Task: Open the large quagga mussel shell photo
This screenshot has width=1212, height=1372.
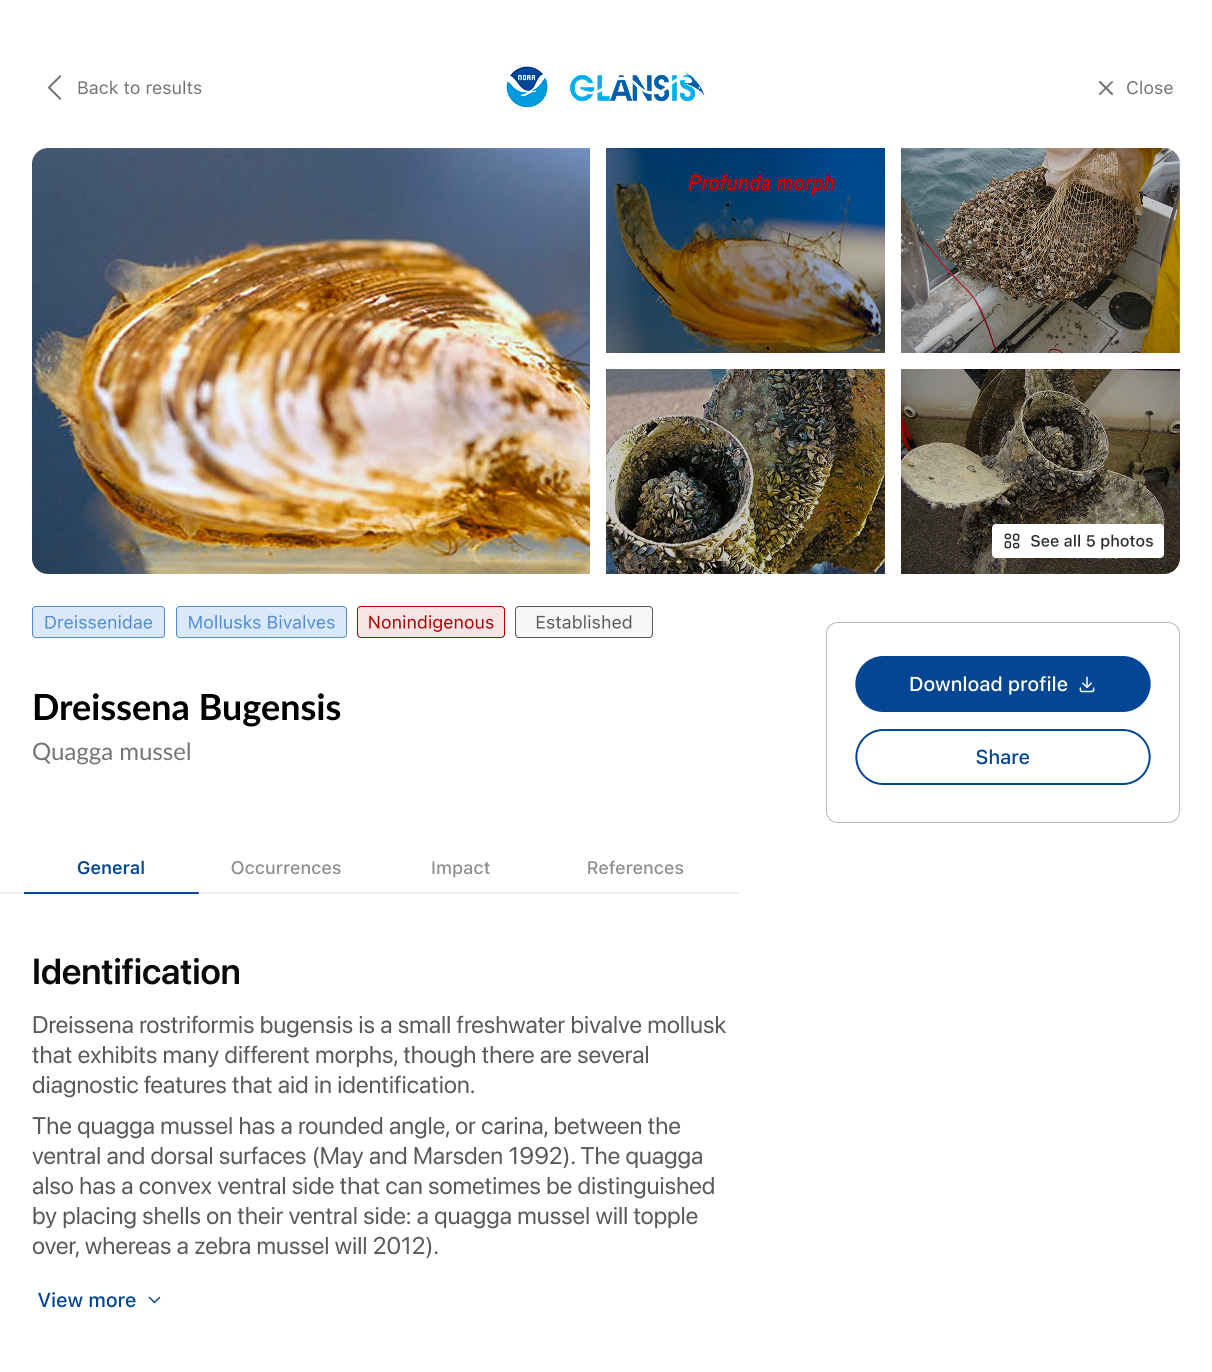Action: 311,361
